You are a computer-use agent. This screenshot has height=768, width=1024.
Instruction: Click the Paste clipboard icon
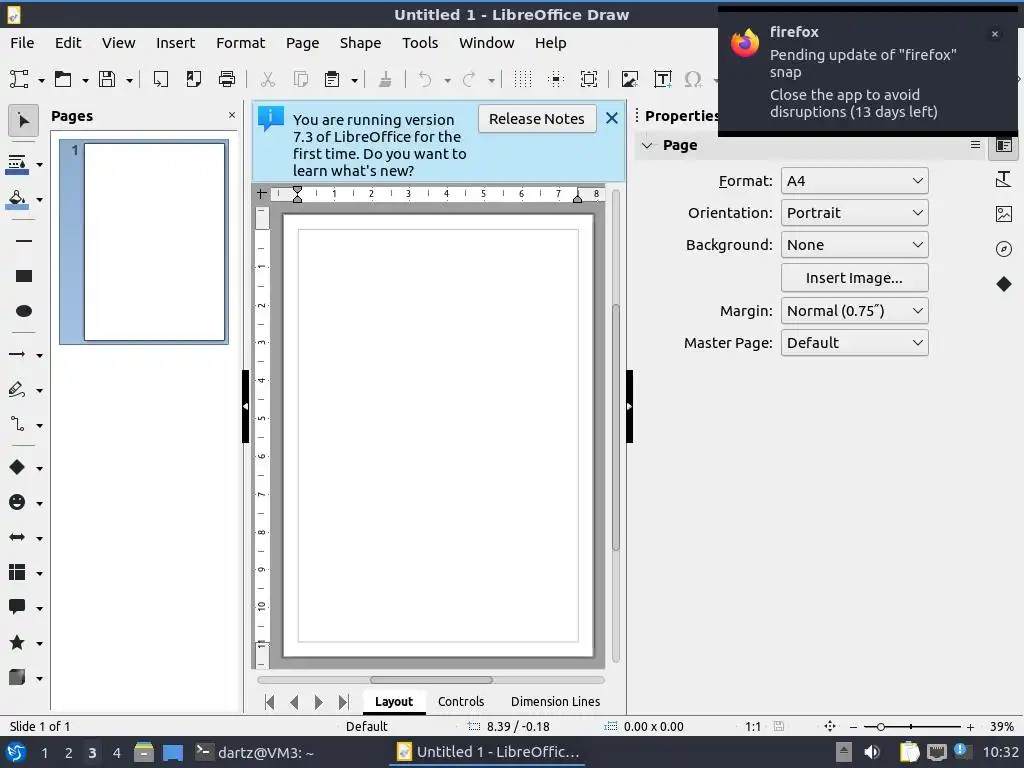(x=332, y=80)
